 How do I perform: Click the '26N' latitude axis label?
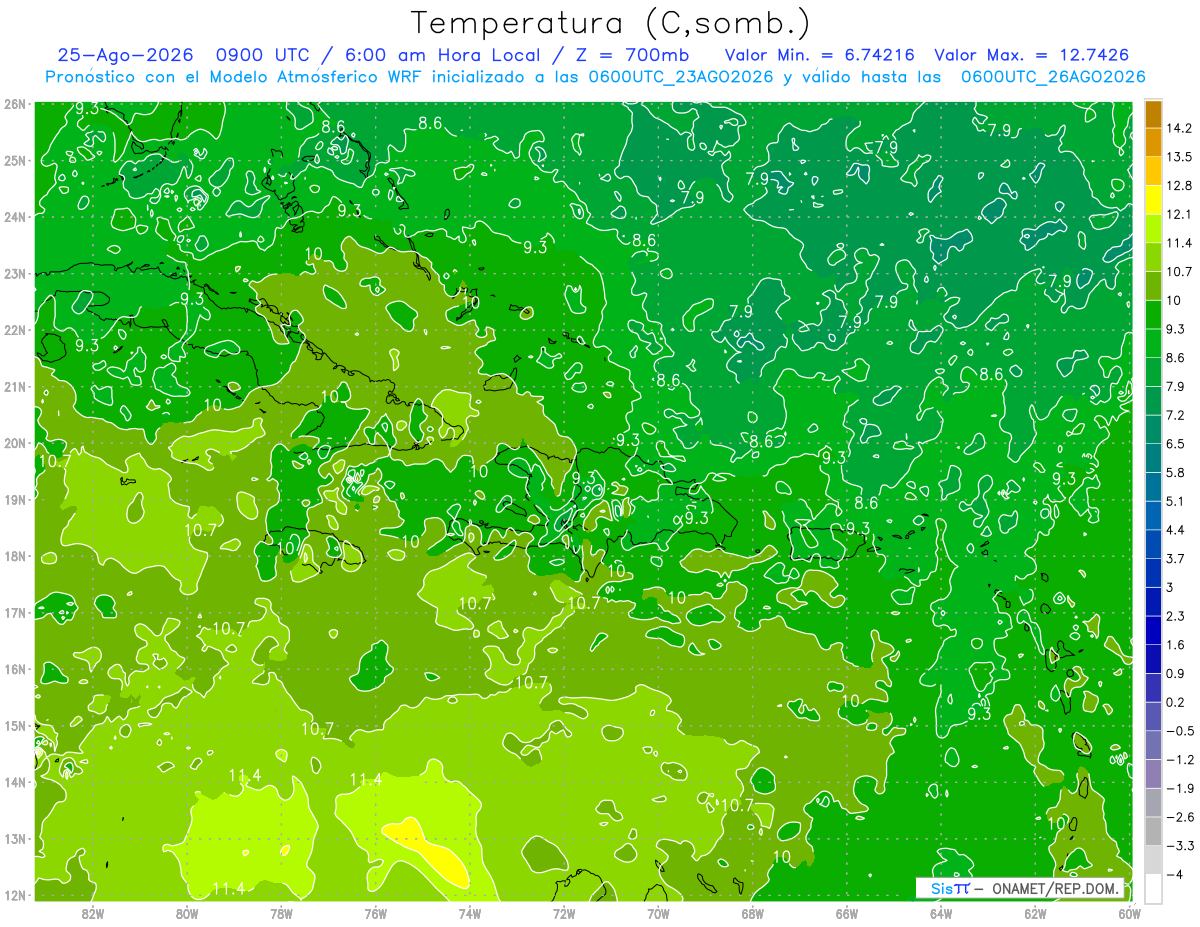point(16,104)
